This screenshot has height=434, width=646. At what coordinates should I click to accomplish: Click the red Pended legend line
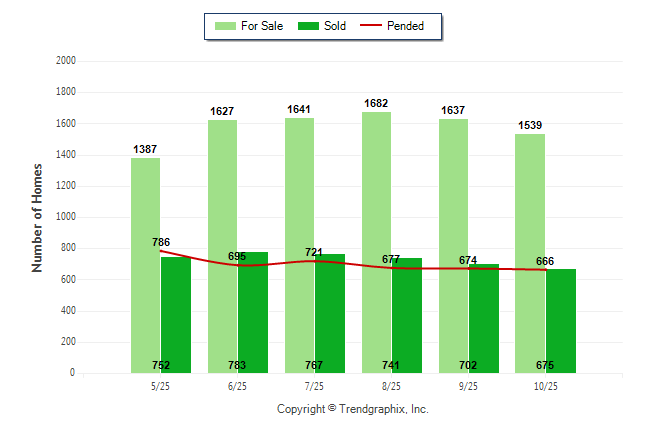pos(374,26)
